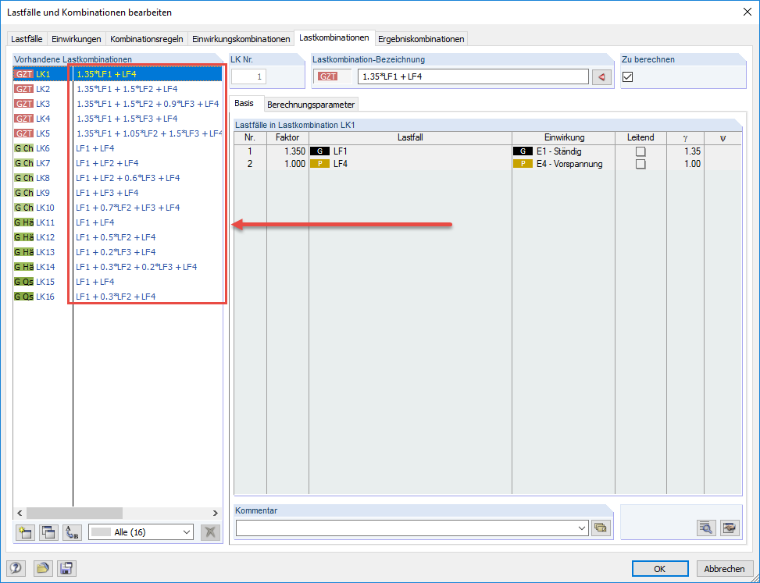Select load combination LK15
This screenshot has height=583, width=760.
point(118,282)
